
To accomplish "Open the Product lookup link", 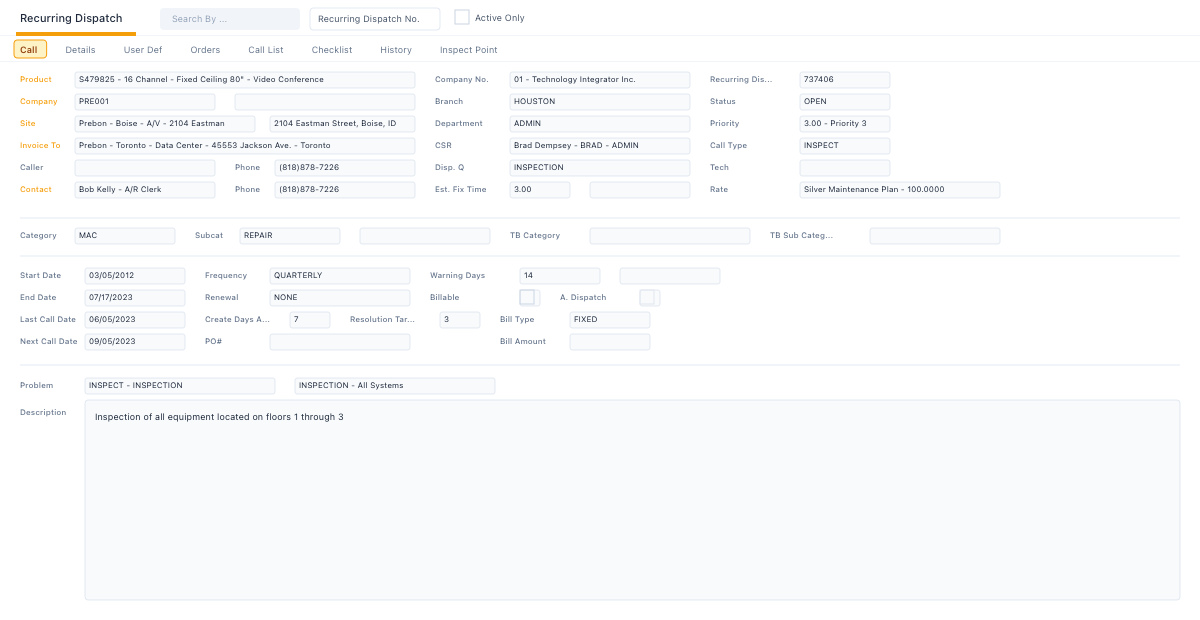I will coord(36,79).
